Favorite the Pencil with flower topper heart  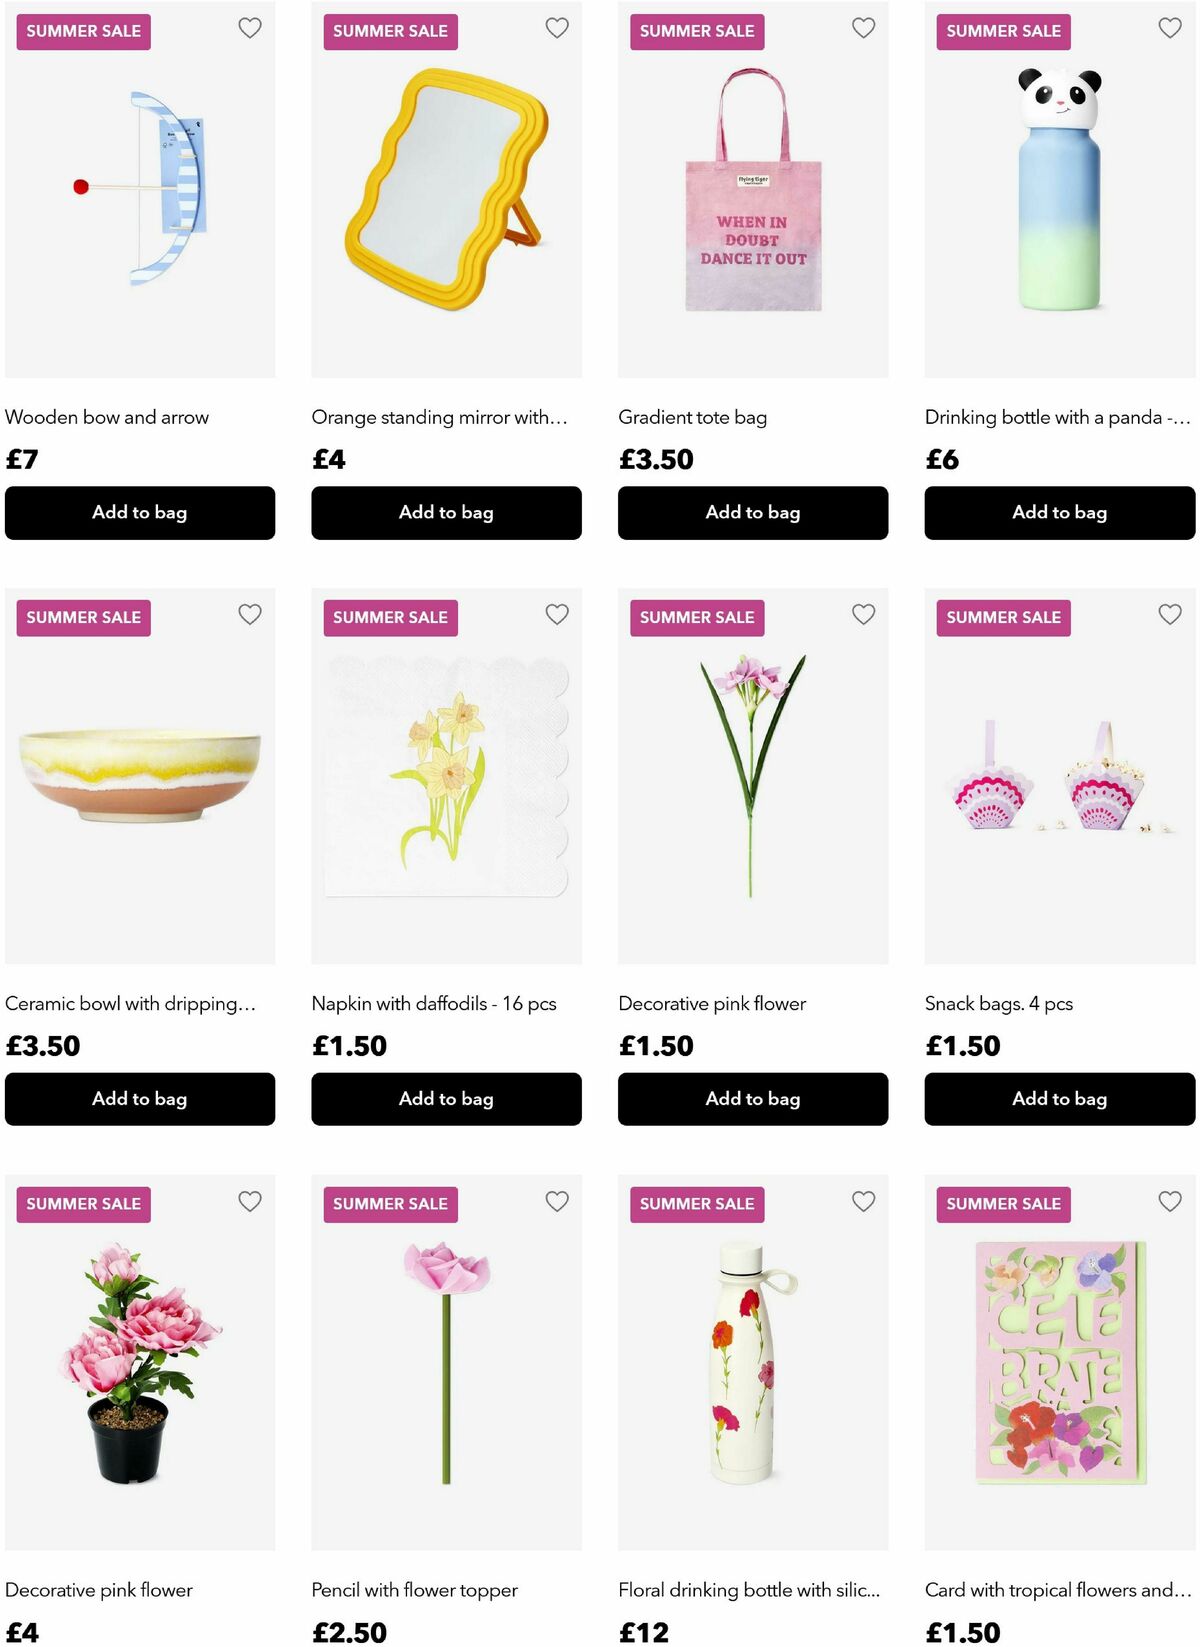coord(557,1201)
